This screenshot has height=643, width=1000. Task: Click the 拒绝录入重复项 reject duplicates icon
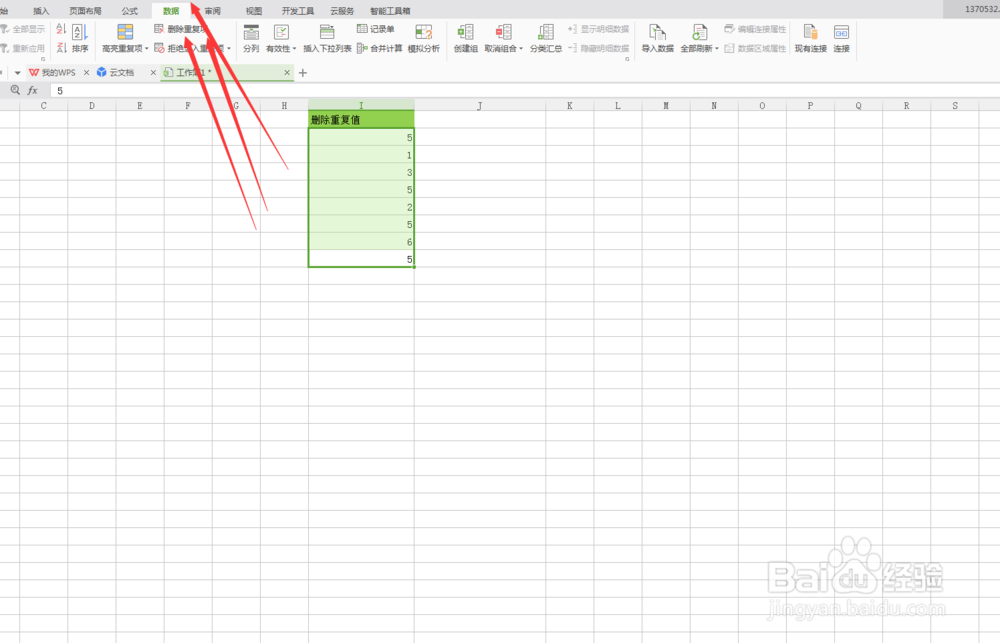coord(159,48)
